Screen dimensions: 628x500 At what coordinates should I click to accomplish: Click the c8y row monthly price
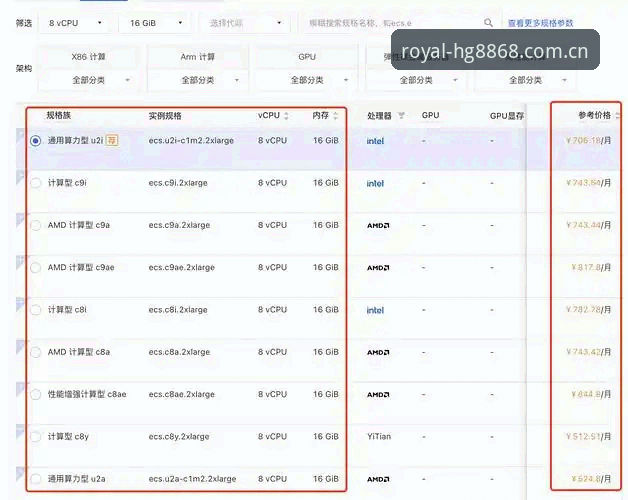(x=588, y=437)
